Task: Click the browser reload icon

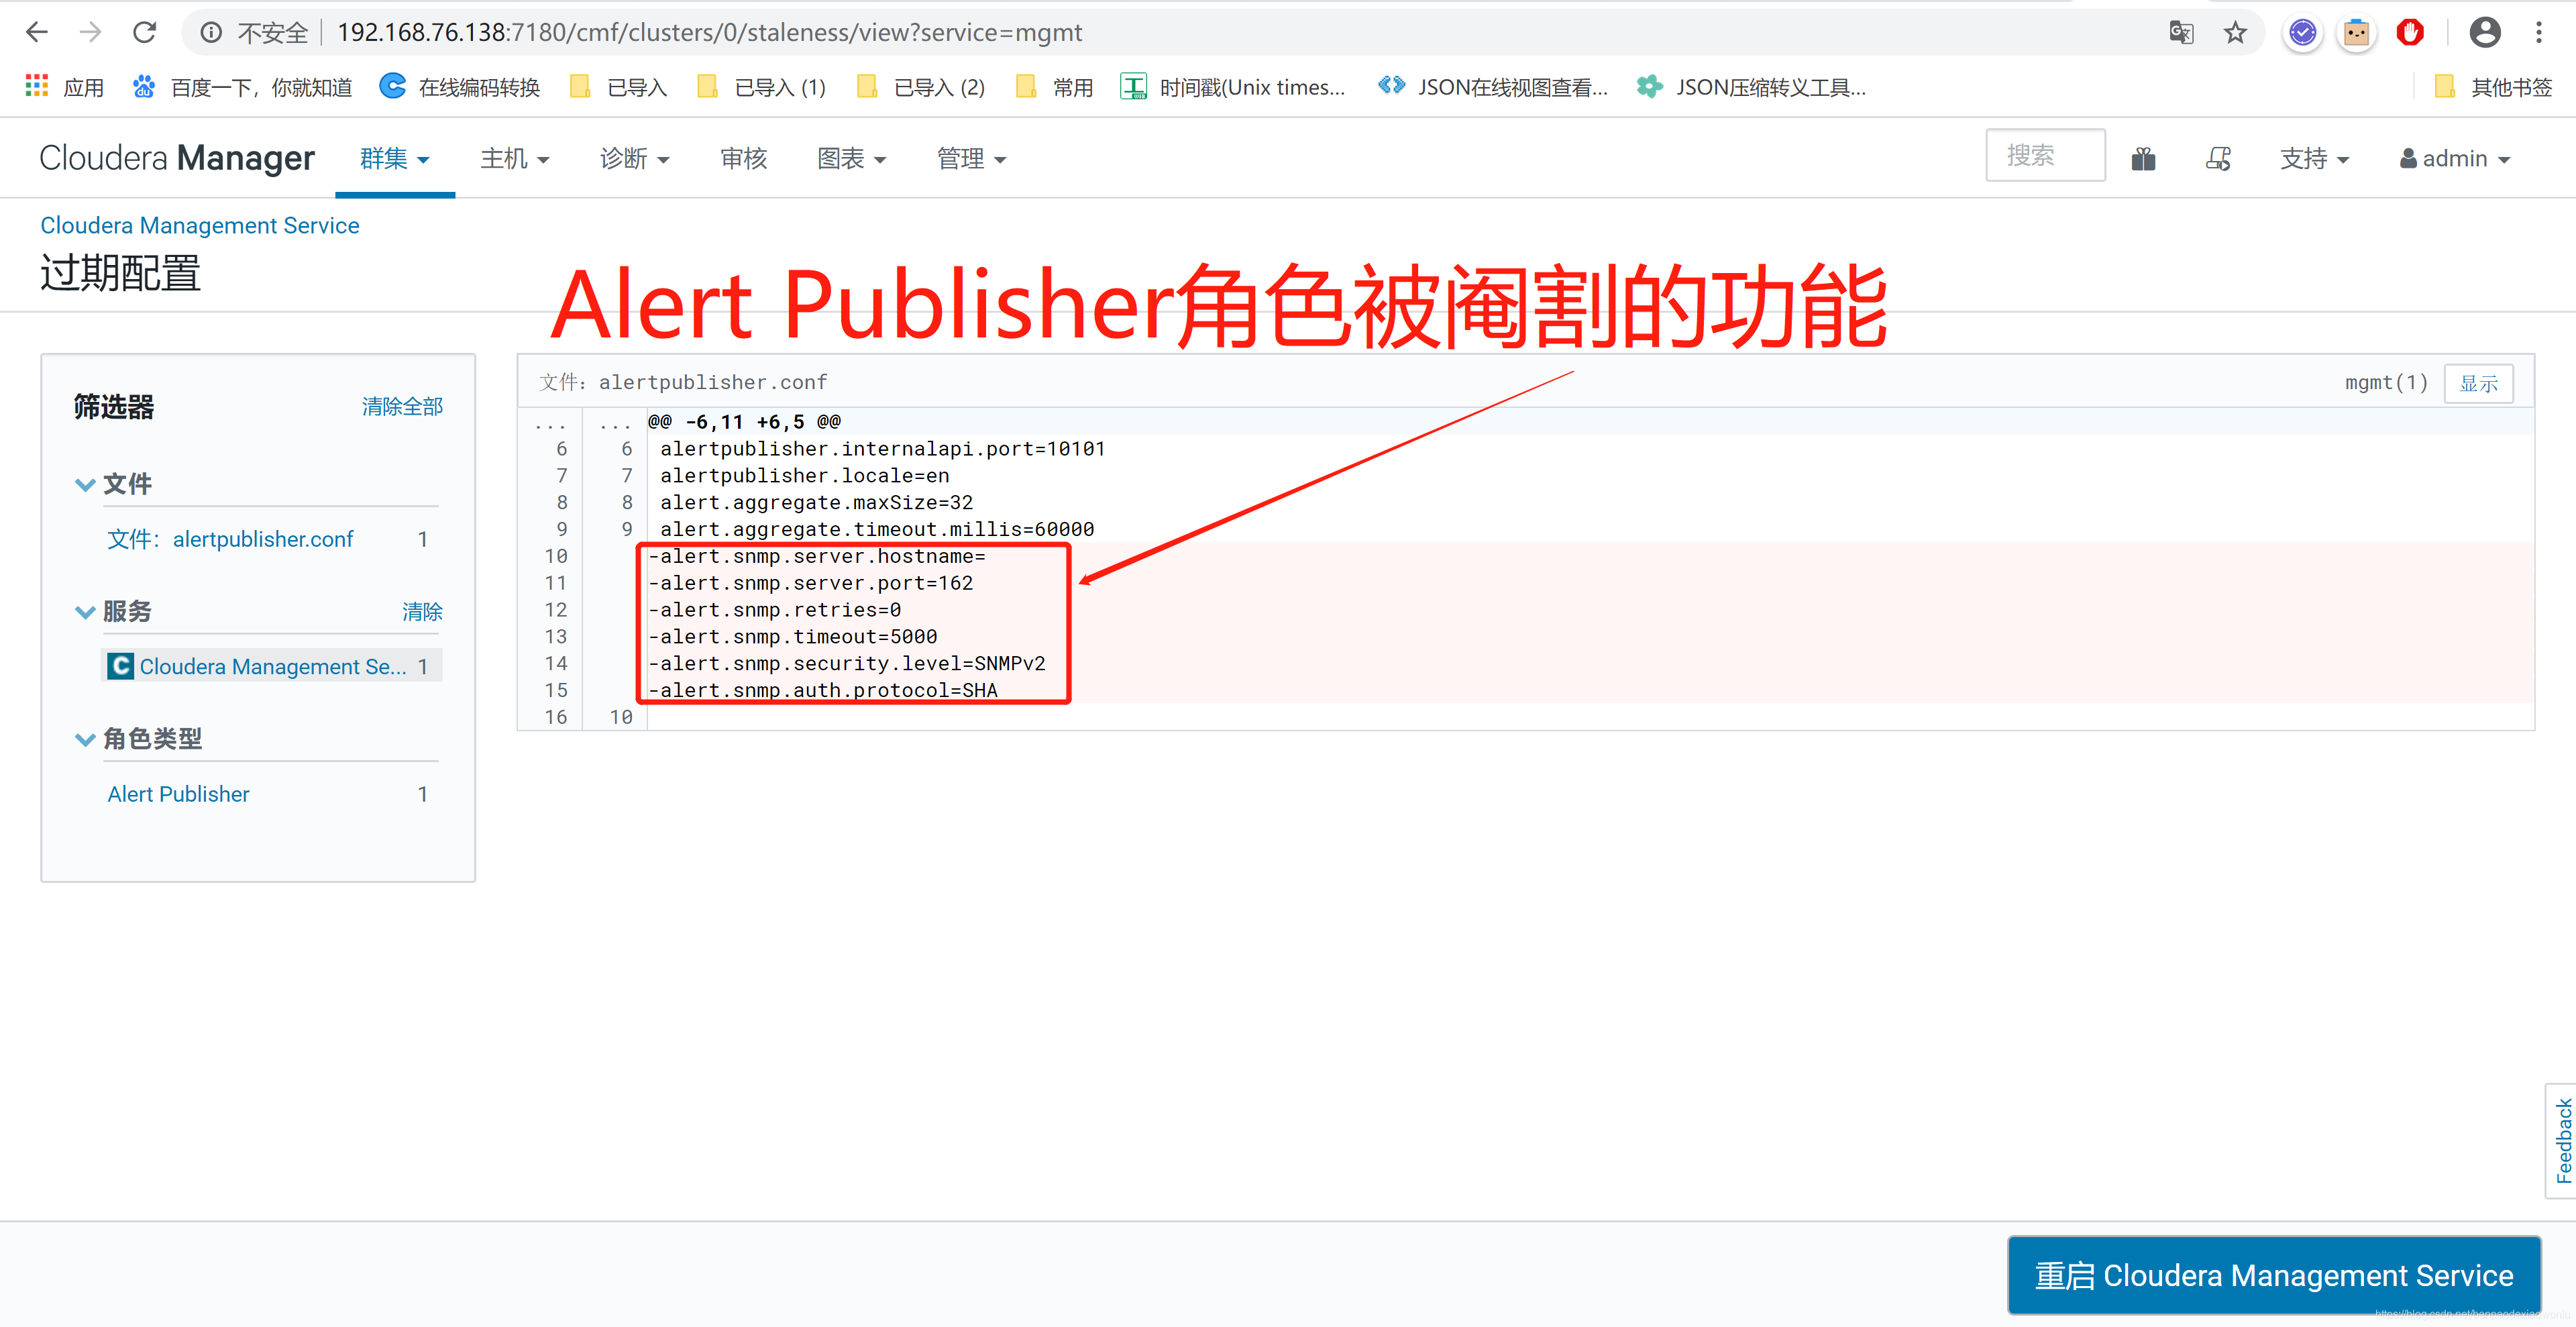Action: (x=145, y=33)
